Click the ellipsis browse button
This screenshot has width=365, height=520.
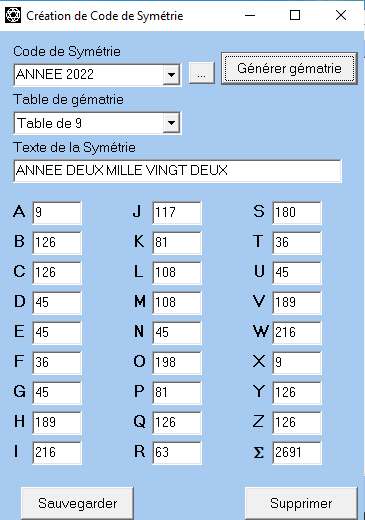[201, 73]
